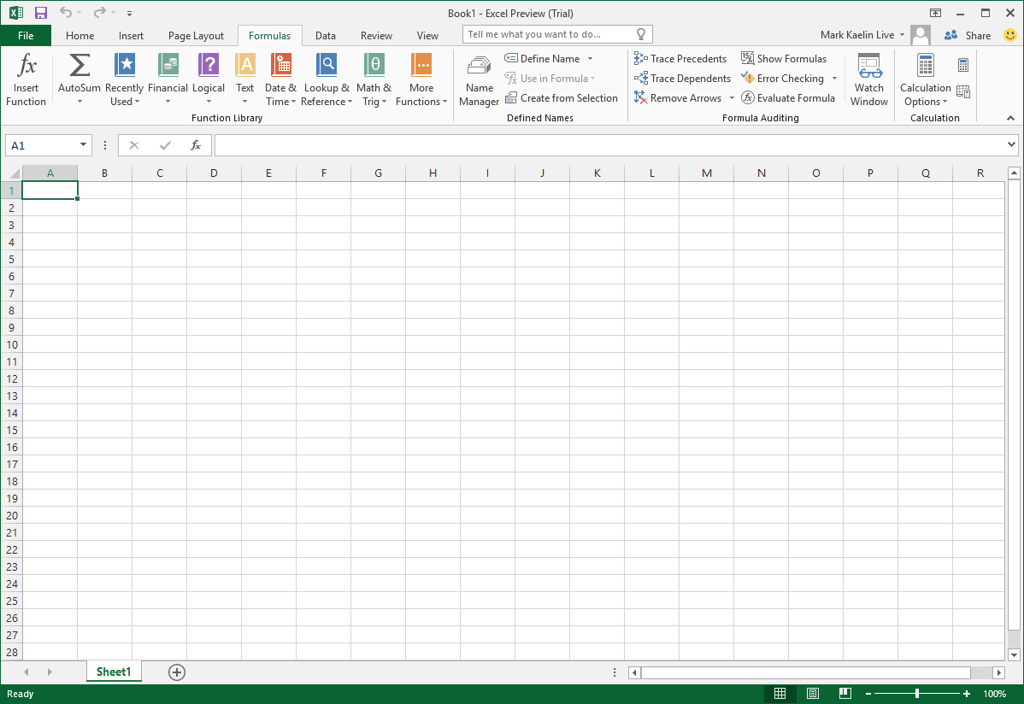The image size is (1024, 704).
Task: Click the user account avatar picture
Action: [920, 35]
